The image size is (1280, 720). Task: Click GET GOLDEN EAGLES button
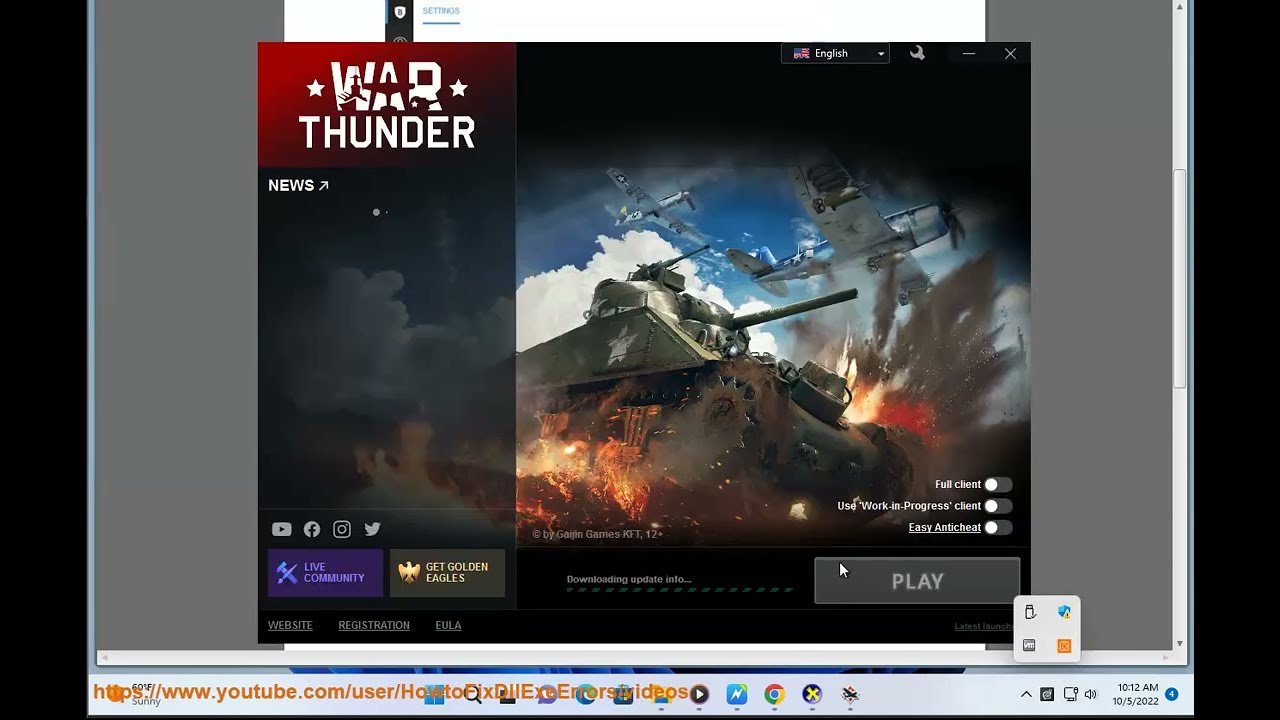click(x=447, y=573)
